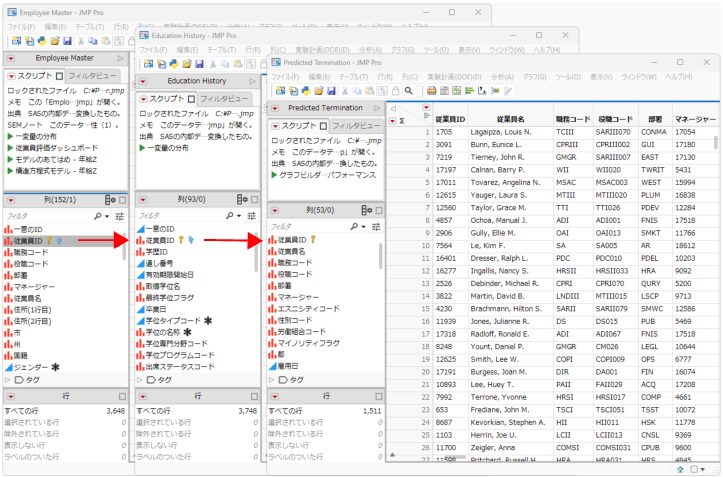
Task: Click copy icon in Employee Master toolbar
Action: point(93,41)
